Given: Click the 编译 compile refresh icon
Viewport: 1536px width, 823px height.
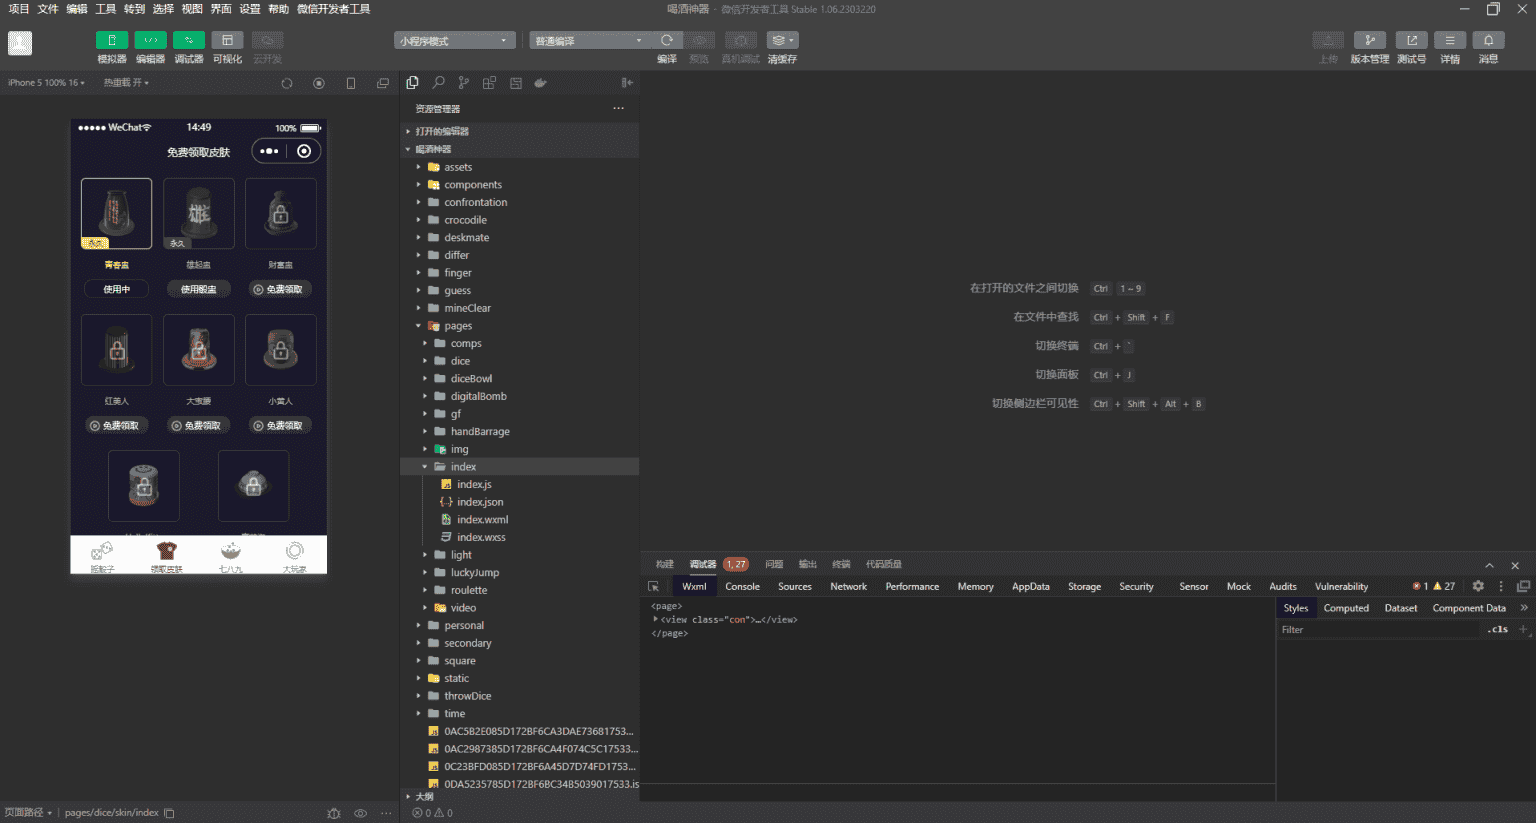Looking at the screenshot, I should click(x=667, y=41).
